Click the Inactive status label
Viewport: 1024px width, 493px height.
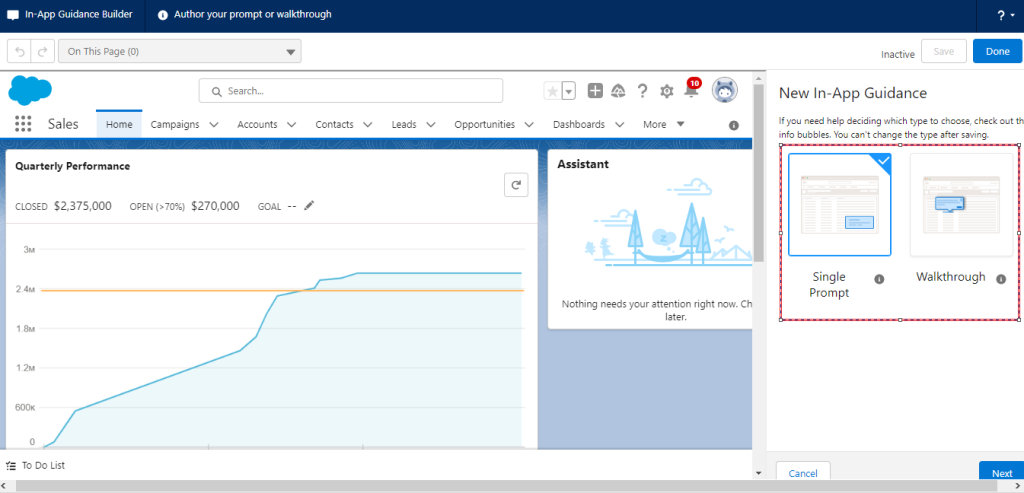tap(898, 54)
